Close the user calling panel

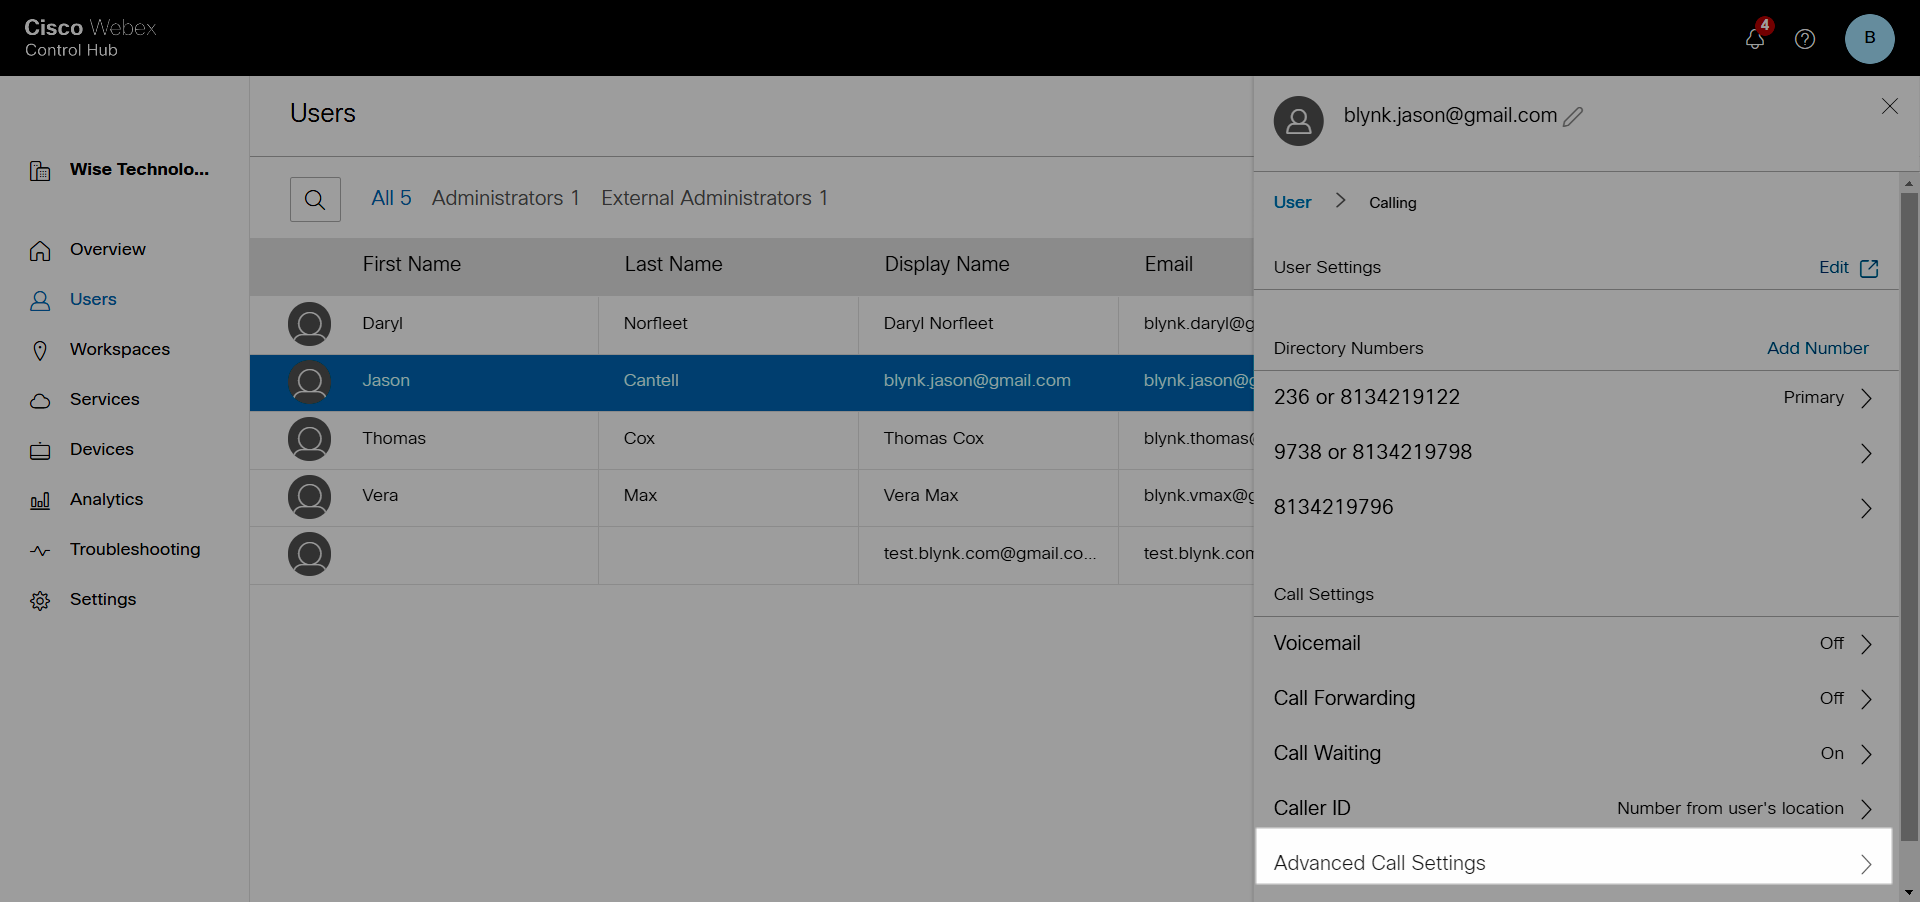(x=1890, y=106)
